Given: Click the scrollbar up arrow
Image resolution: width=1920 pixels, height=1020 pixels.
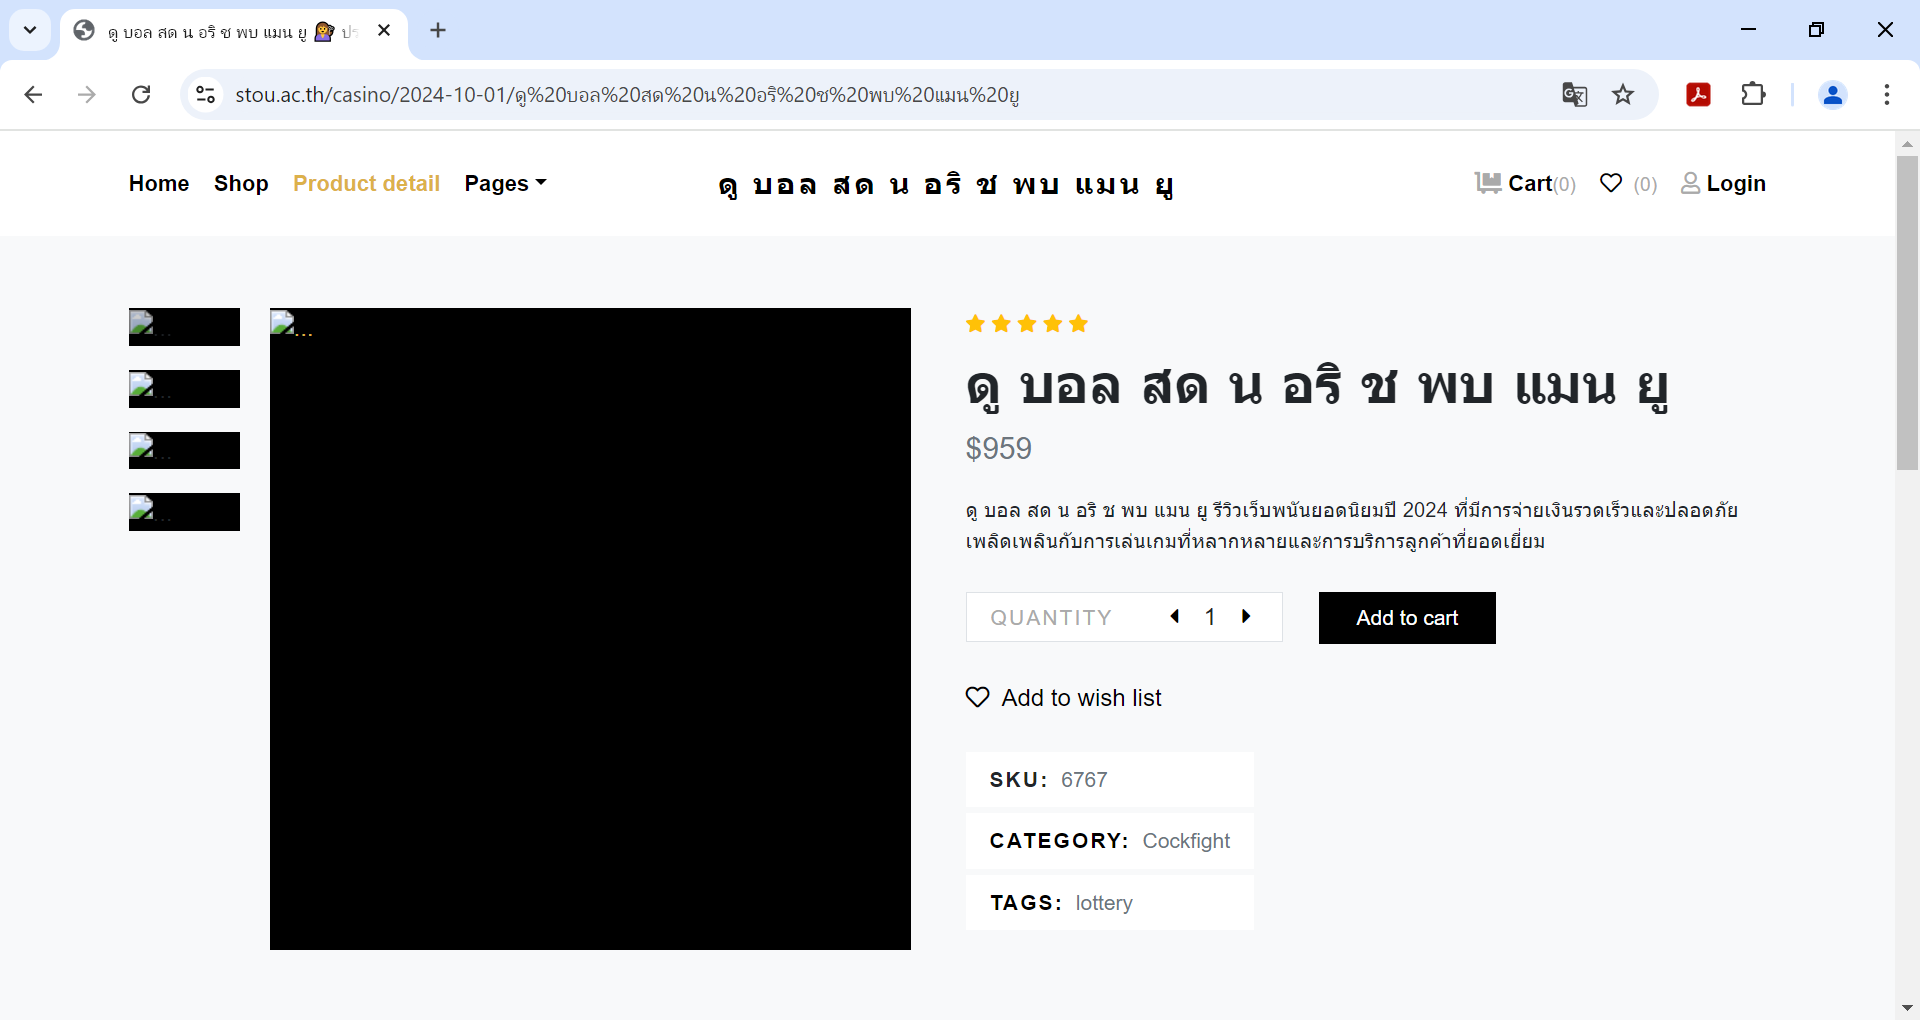Looking at the screenshot, I should [1907, 144].
